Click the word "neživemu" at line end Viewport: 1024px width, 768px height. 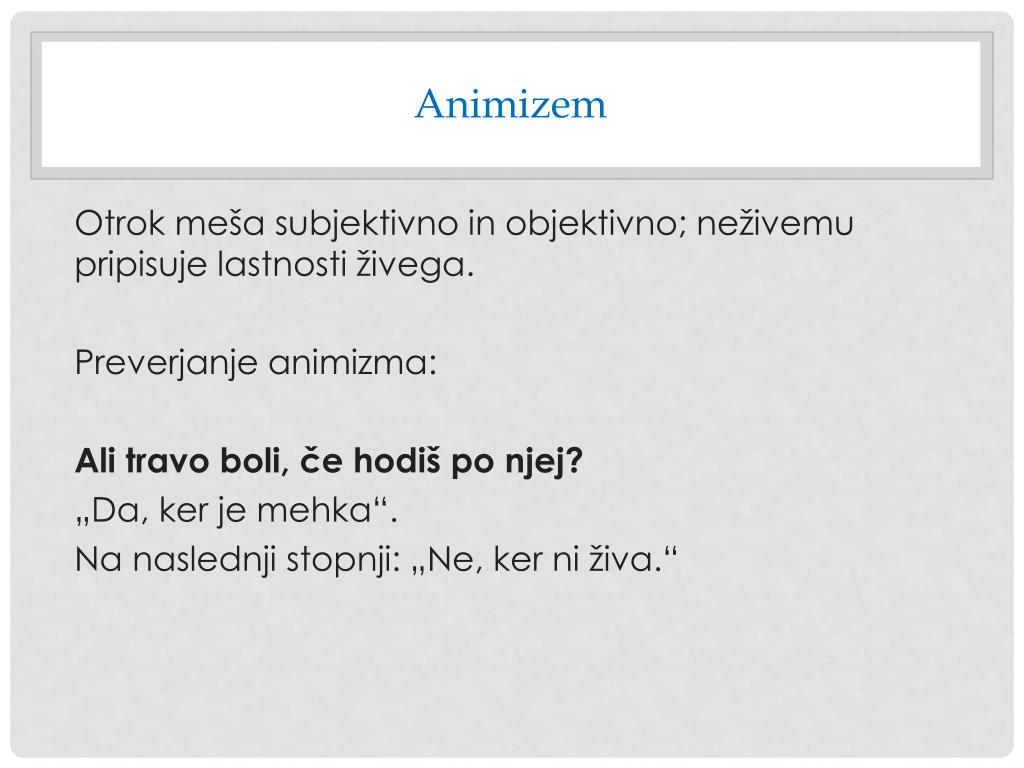coord(775,223)
